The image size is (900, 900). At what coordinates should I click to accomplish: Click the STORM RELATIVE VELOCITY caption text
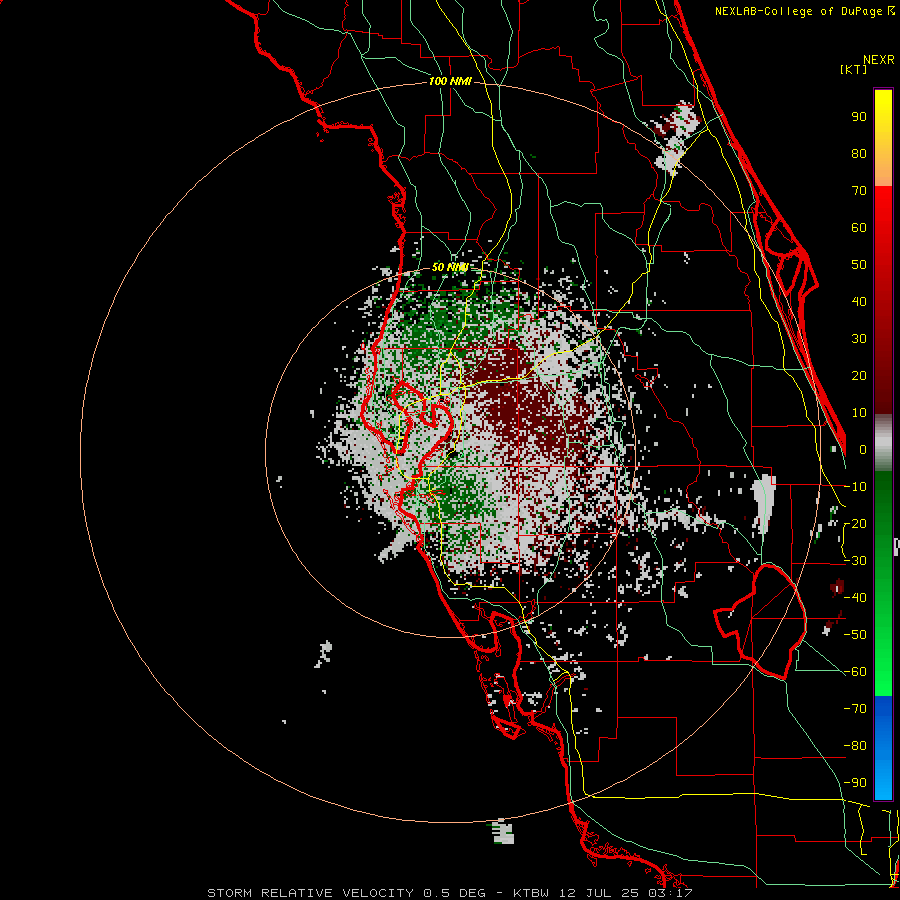click(x=310, y=893)
